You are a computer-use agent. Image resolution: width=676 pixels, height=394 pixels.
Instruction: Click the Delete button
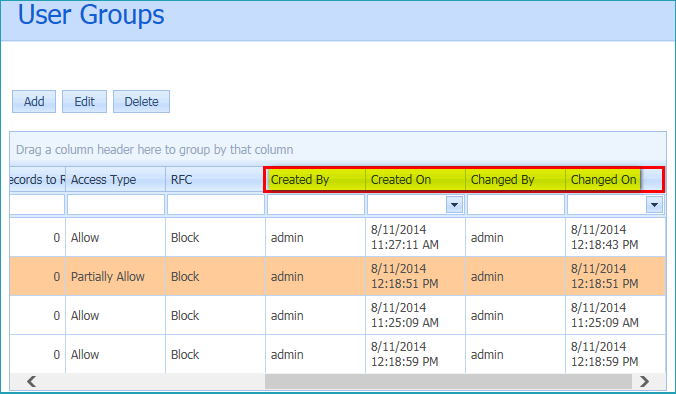point(141,102)
